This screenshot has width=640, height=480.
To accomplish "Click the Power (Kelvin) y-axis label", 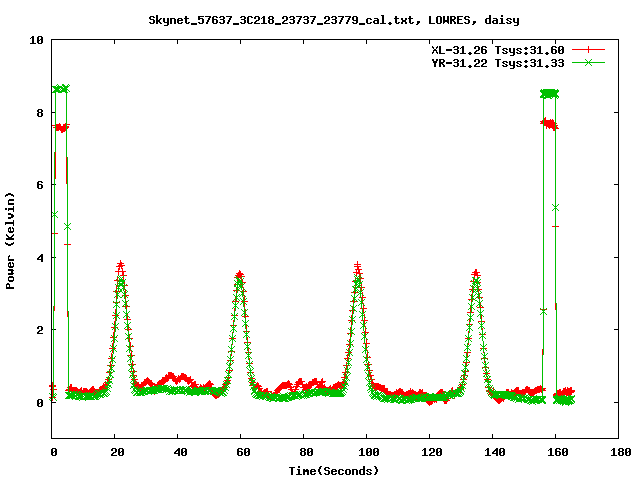I will tap(11, 238).
